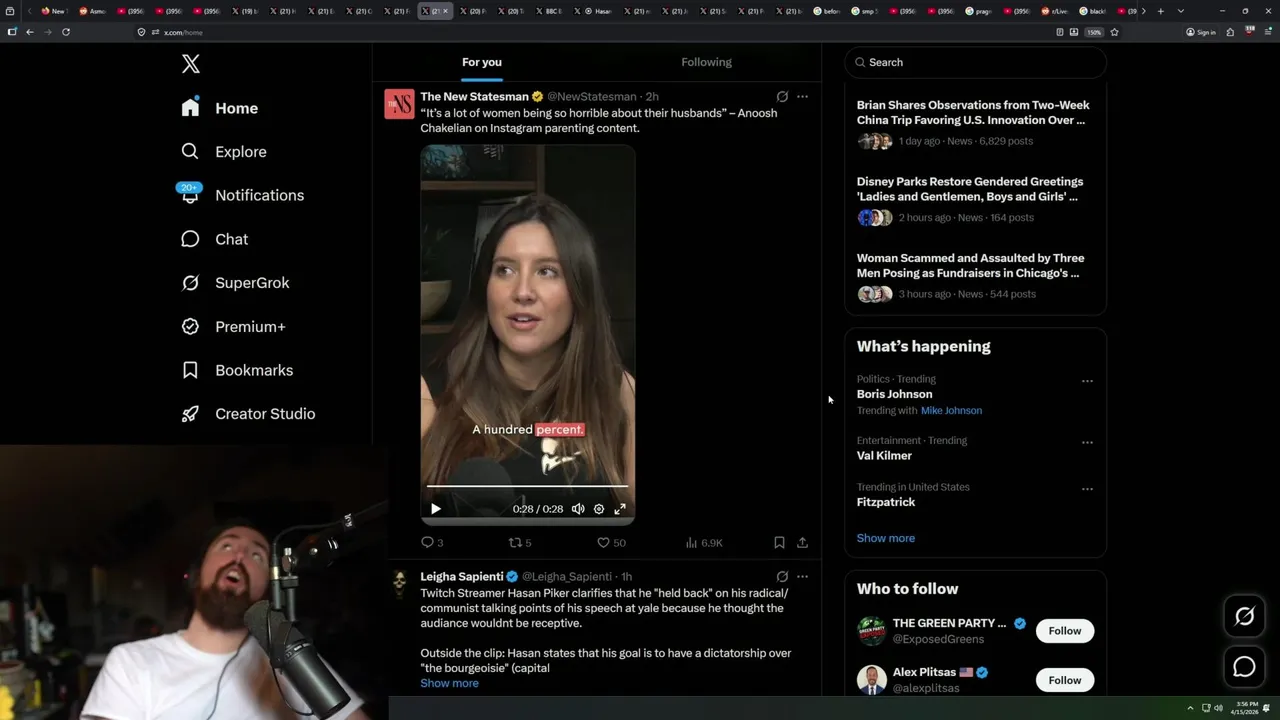Screen dimensions: 1280x720
Task: Open the Fitzpatrick trend
Action: point(886,502)
